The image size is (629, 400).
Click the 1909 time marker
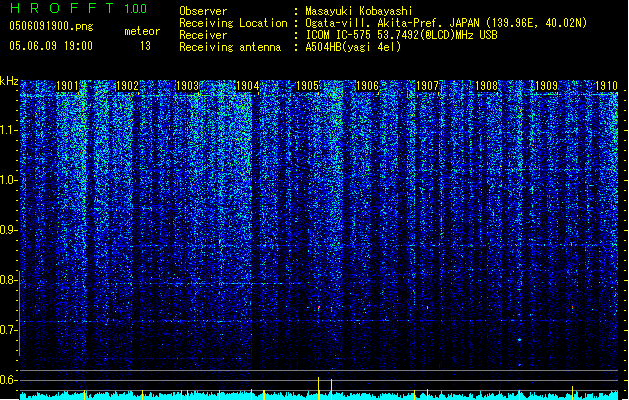point(547,86)
